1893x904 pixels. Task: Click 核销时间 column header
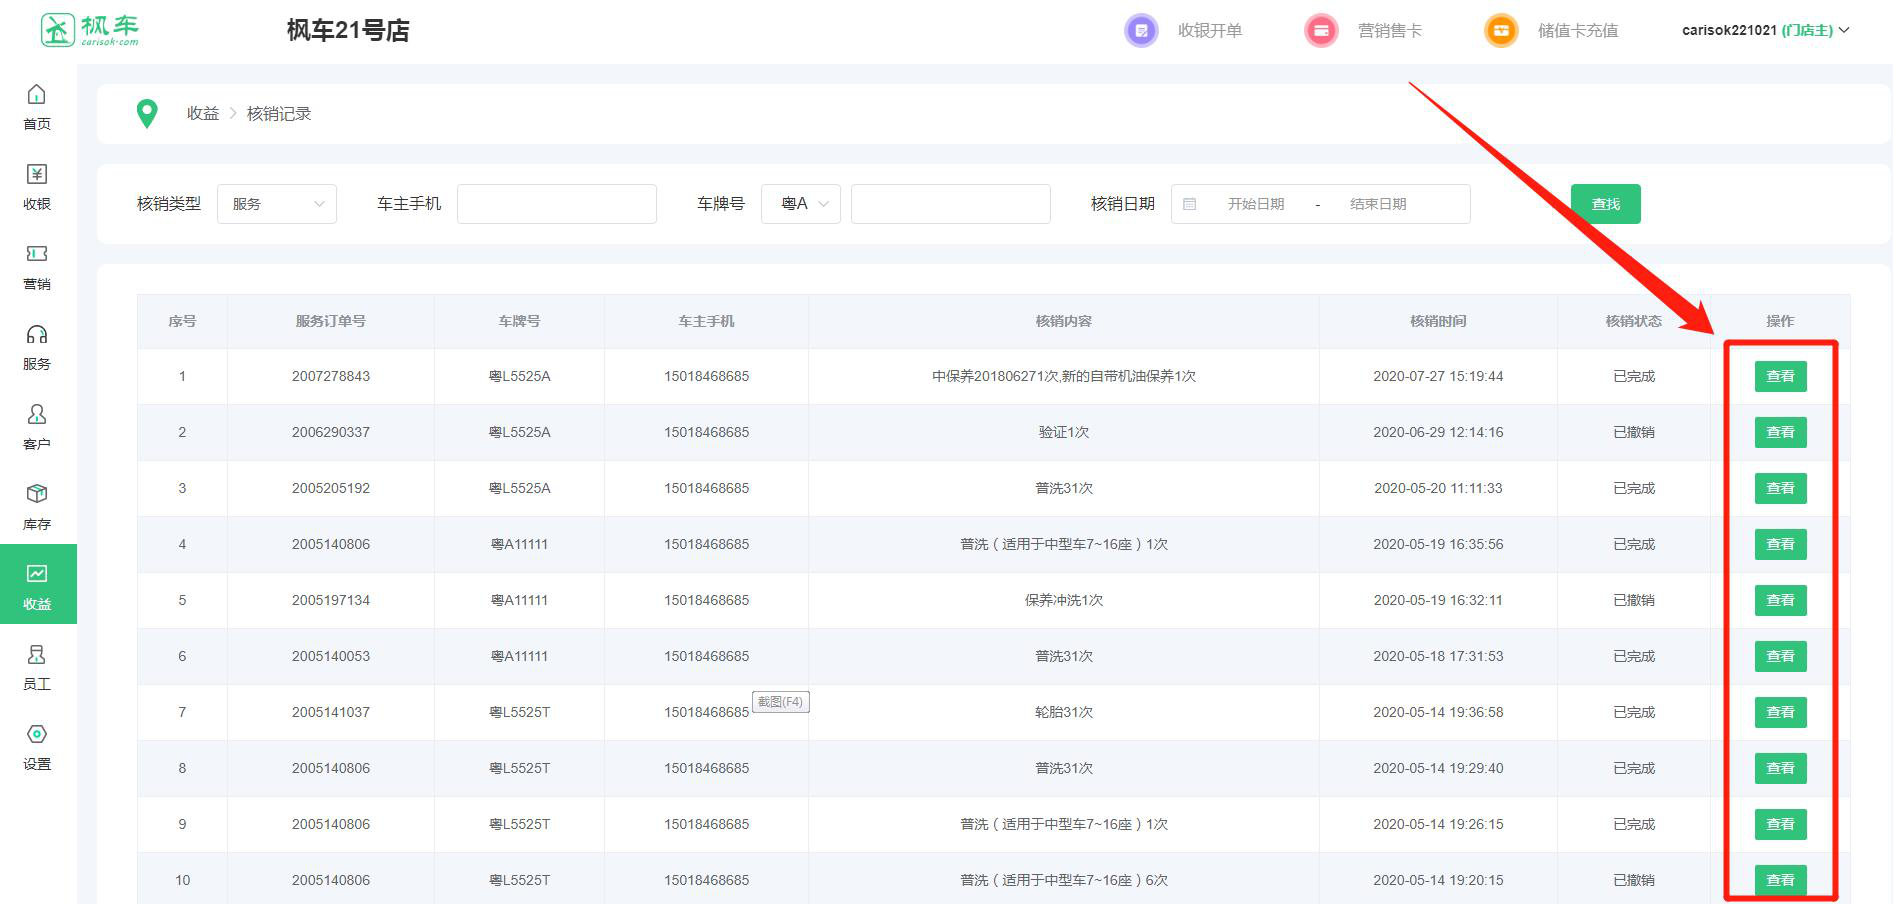tap(1438, 321)
